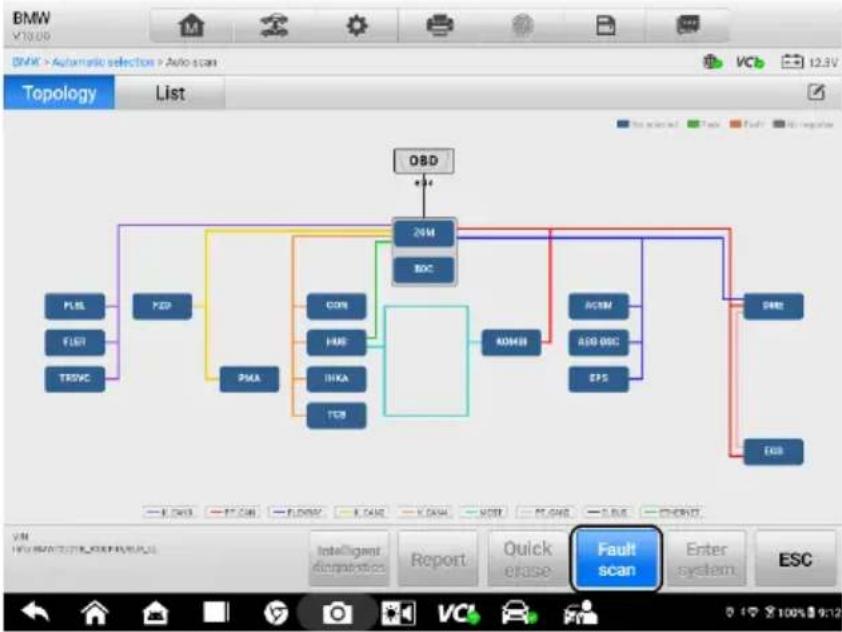Click the FLEXRAY legend entry
The image size is (842, 632).
[x=296, y=512]
